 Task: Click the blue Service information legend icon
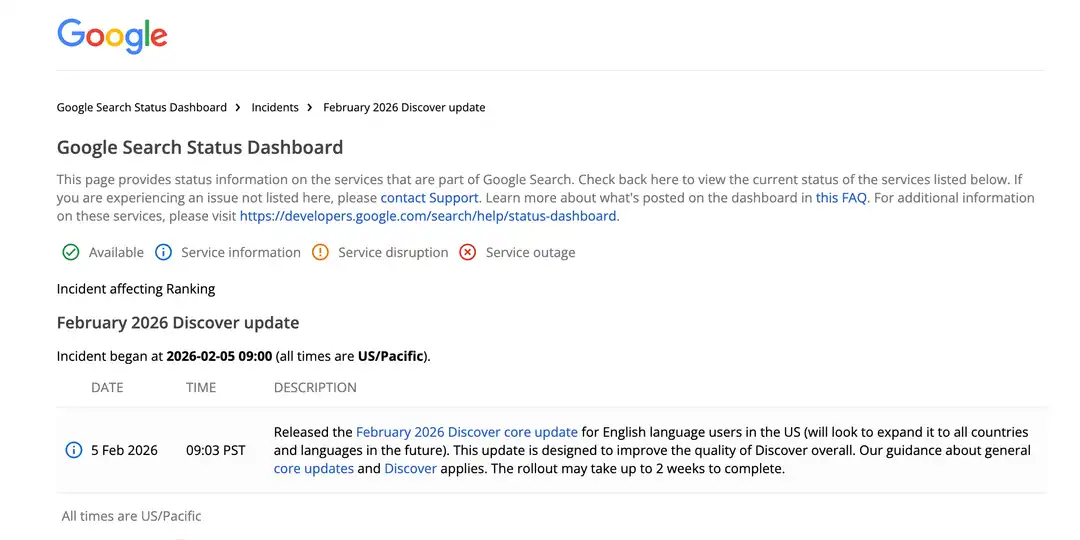165,252
